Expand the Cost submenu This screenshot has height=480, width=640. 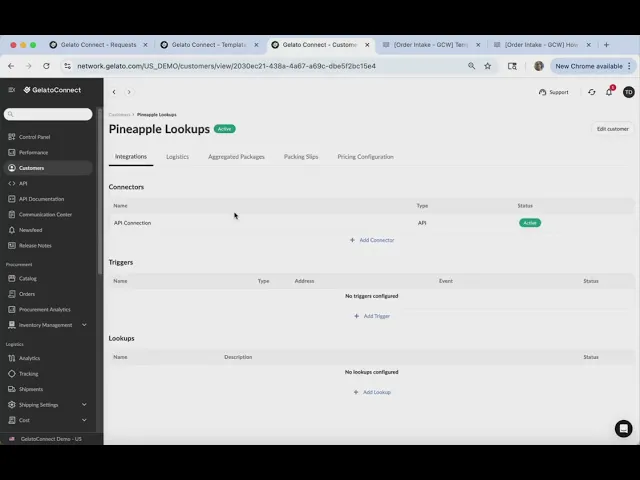pyautogui.click(x=84, y=420)
